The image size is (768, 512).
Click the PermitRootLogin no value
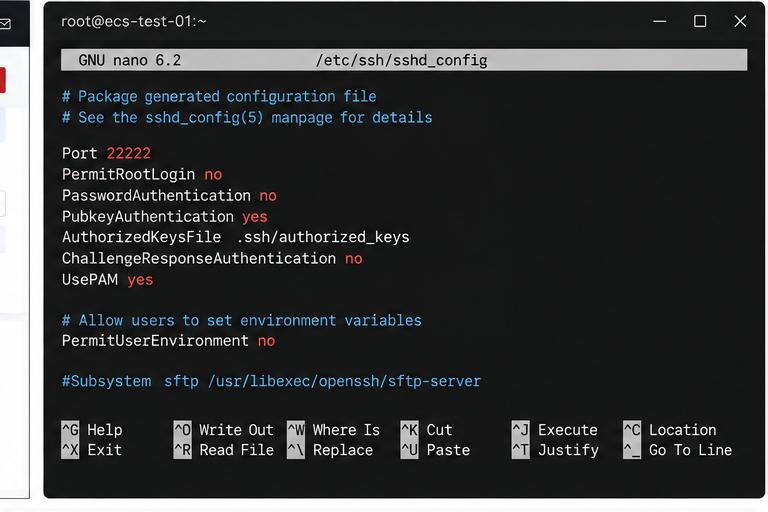pos(213,174)
